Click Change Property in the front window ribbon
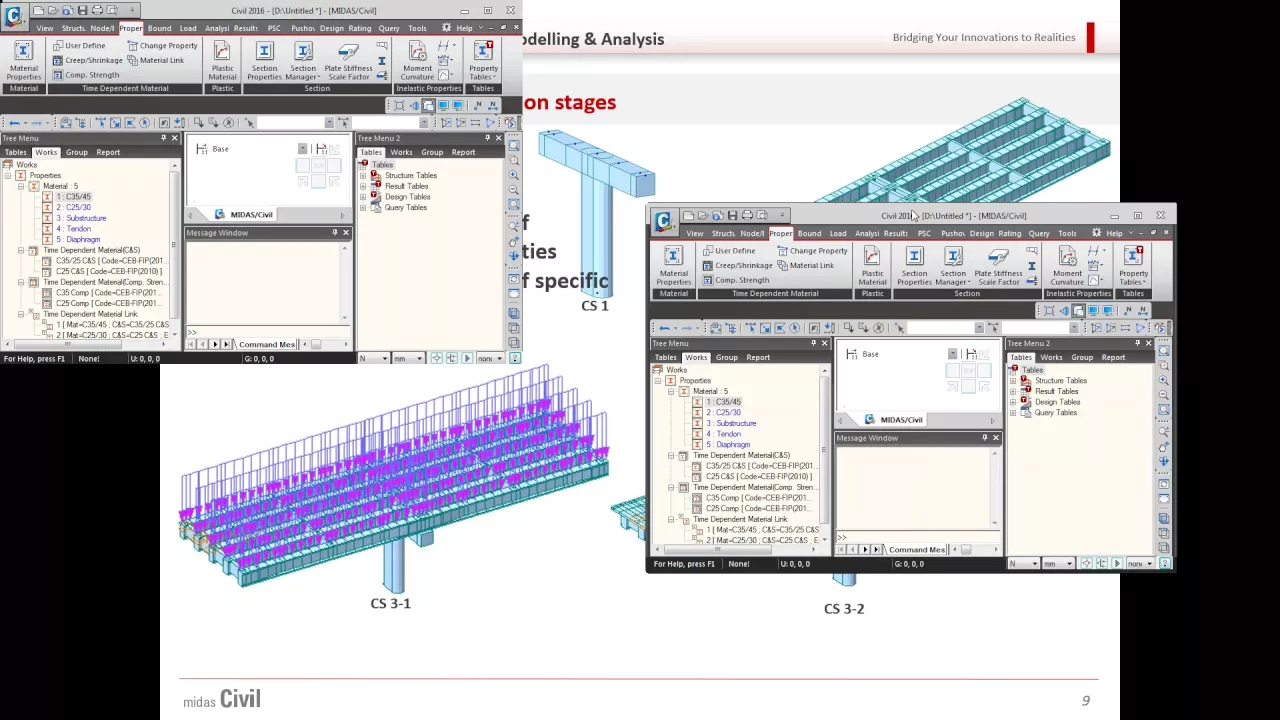This screenshot has height=720, width=1280. pos(811,251)
